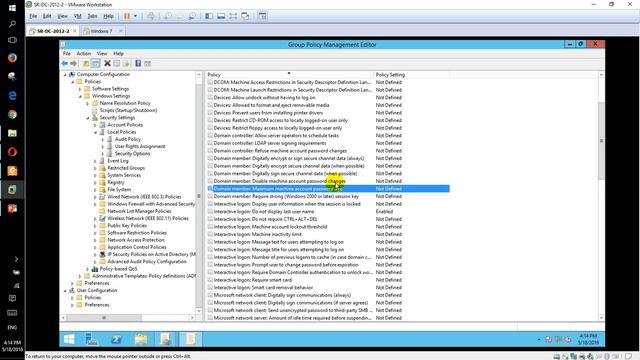
Task: Open Firefox from host taskbar
Action: click(x=12, y=58)
